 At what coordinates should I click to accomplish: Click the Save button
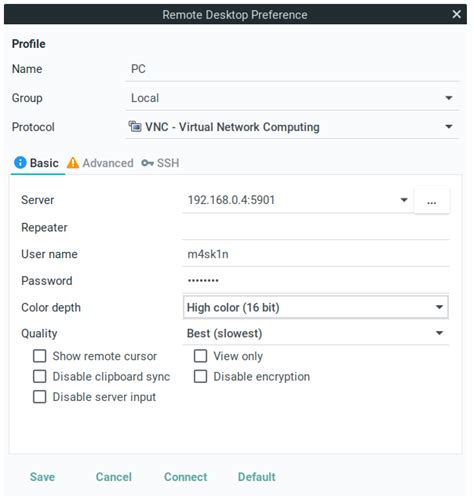tap(42, 477)
